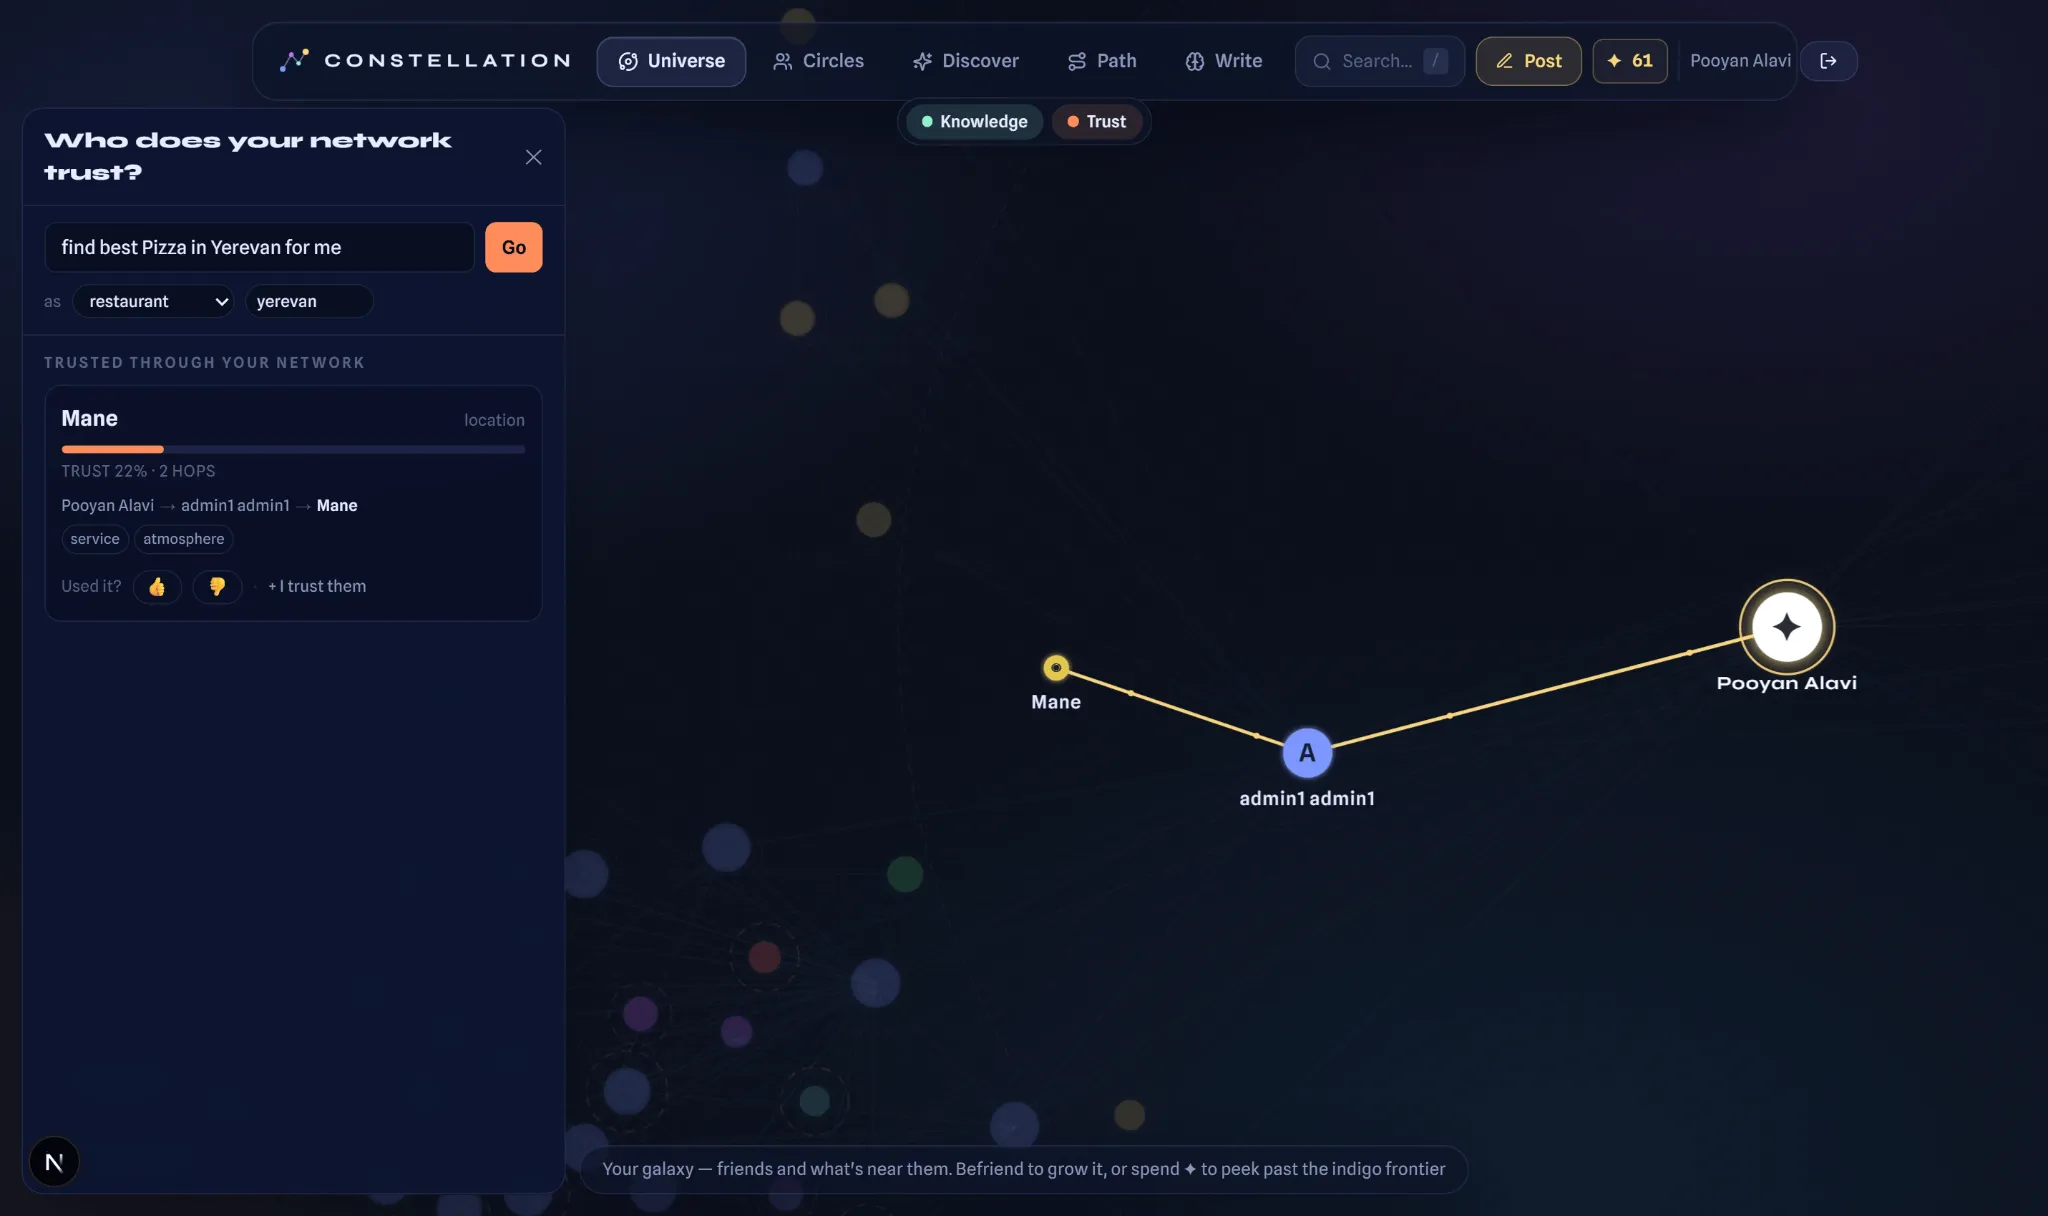Click the chevron arrow of restaurant dropdown
Screen dimensions: 2048x1216
221,302
